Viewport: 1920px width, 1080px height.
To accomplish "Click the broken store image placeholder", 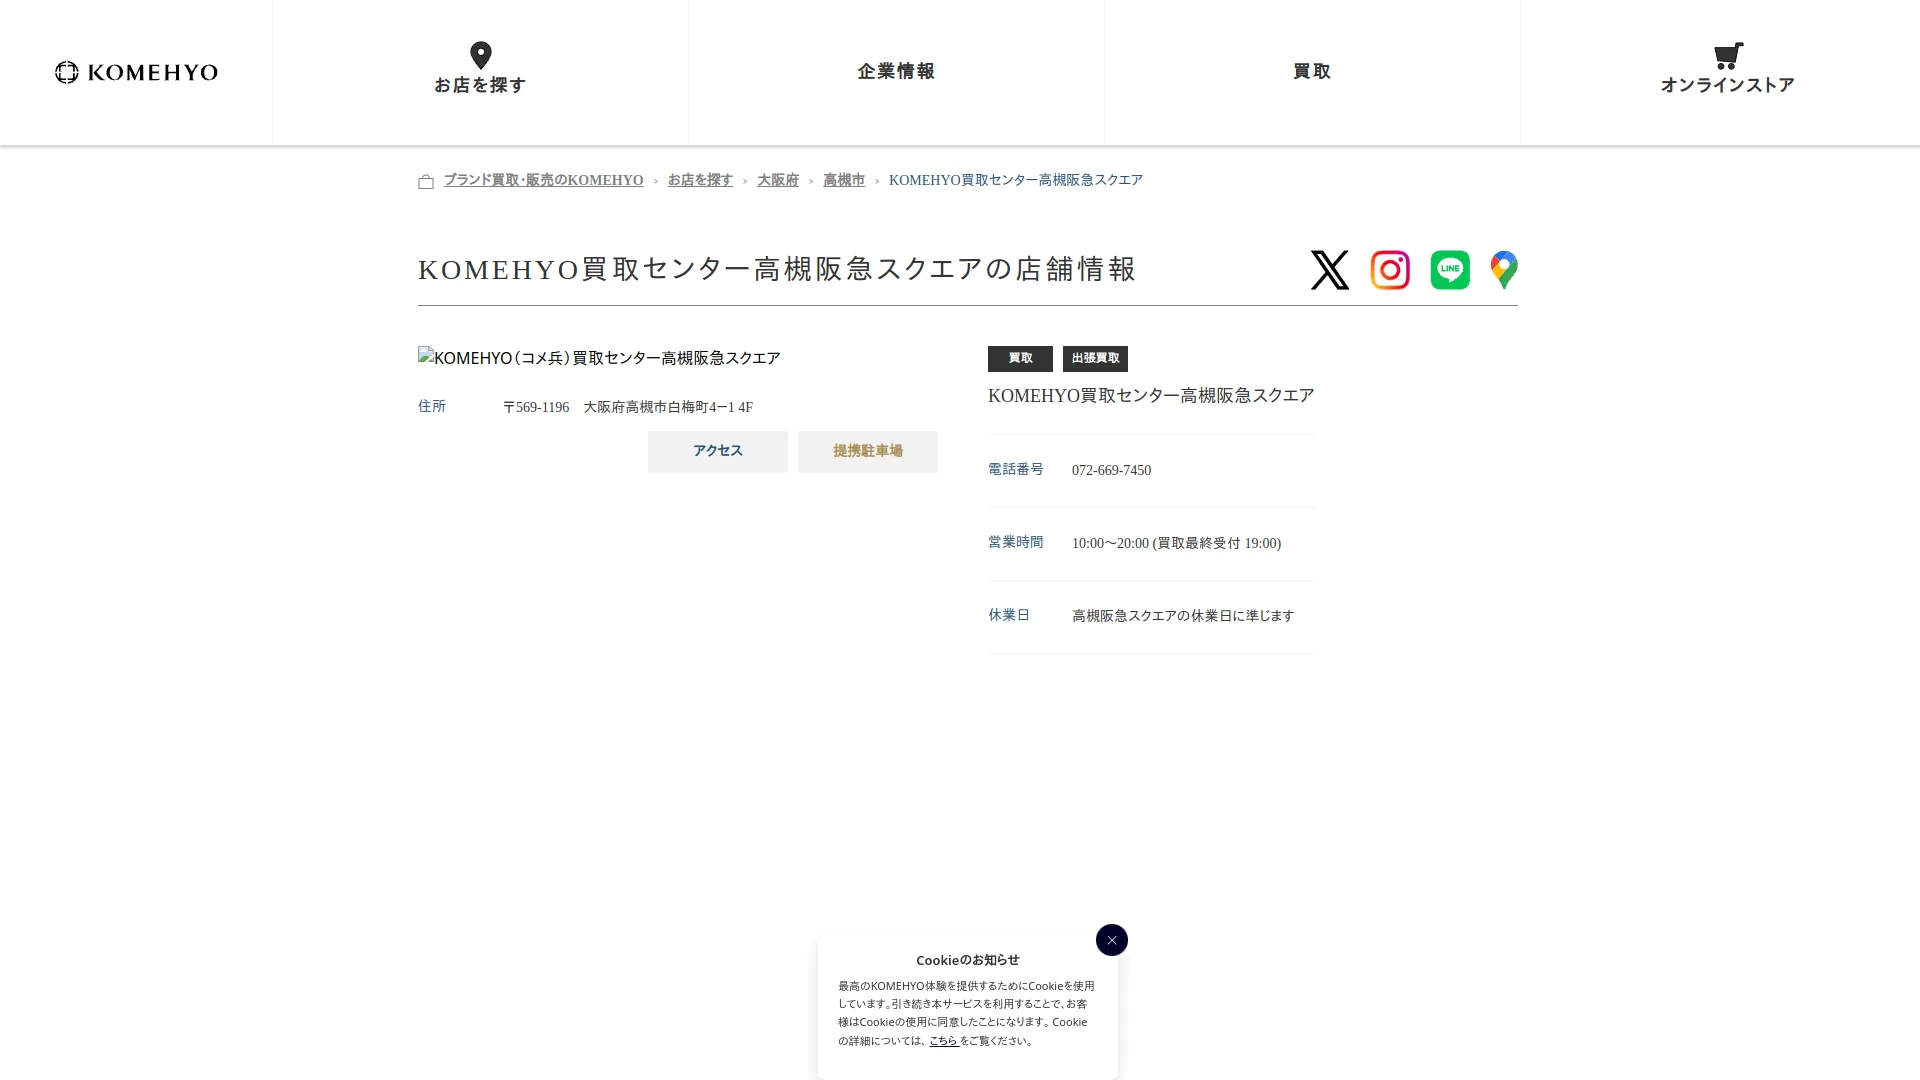I will tap(599, 358).
